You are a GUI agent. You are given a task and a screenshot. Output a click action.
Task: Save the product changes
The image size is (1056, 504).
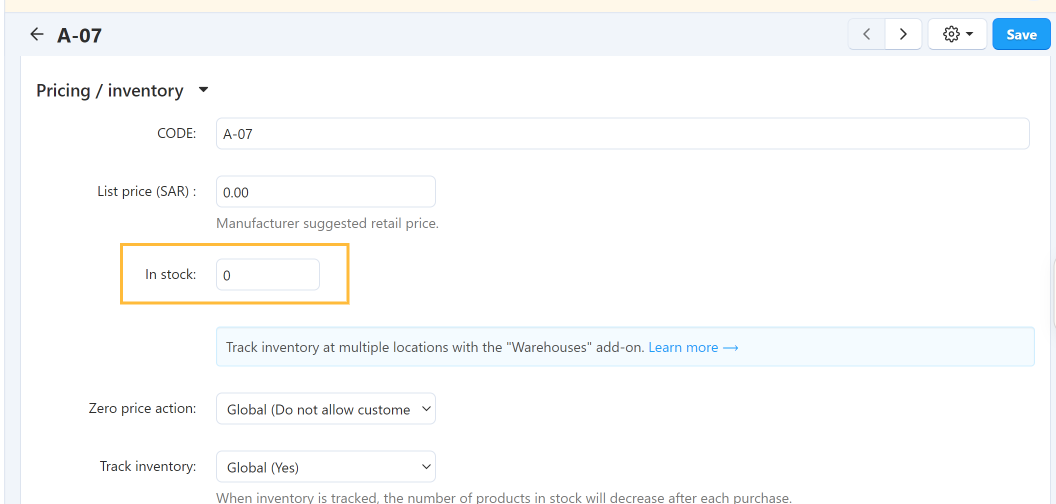pyautogui.click(x=1021, y=34)
